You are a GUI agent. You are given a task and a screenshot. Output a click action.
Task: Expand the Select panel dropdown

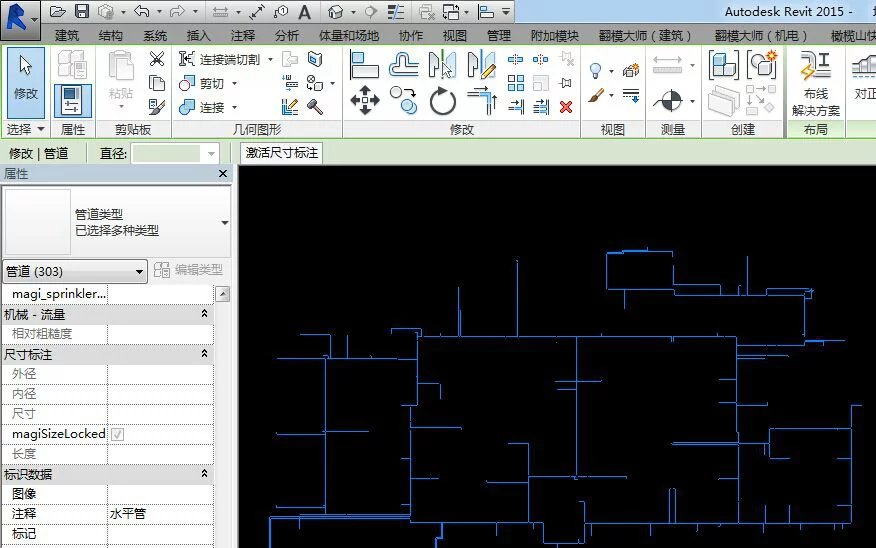tap(25, 129)
